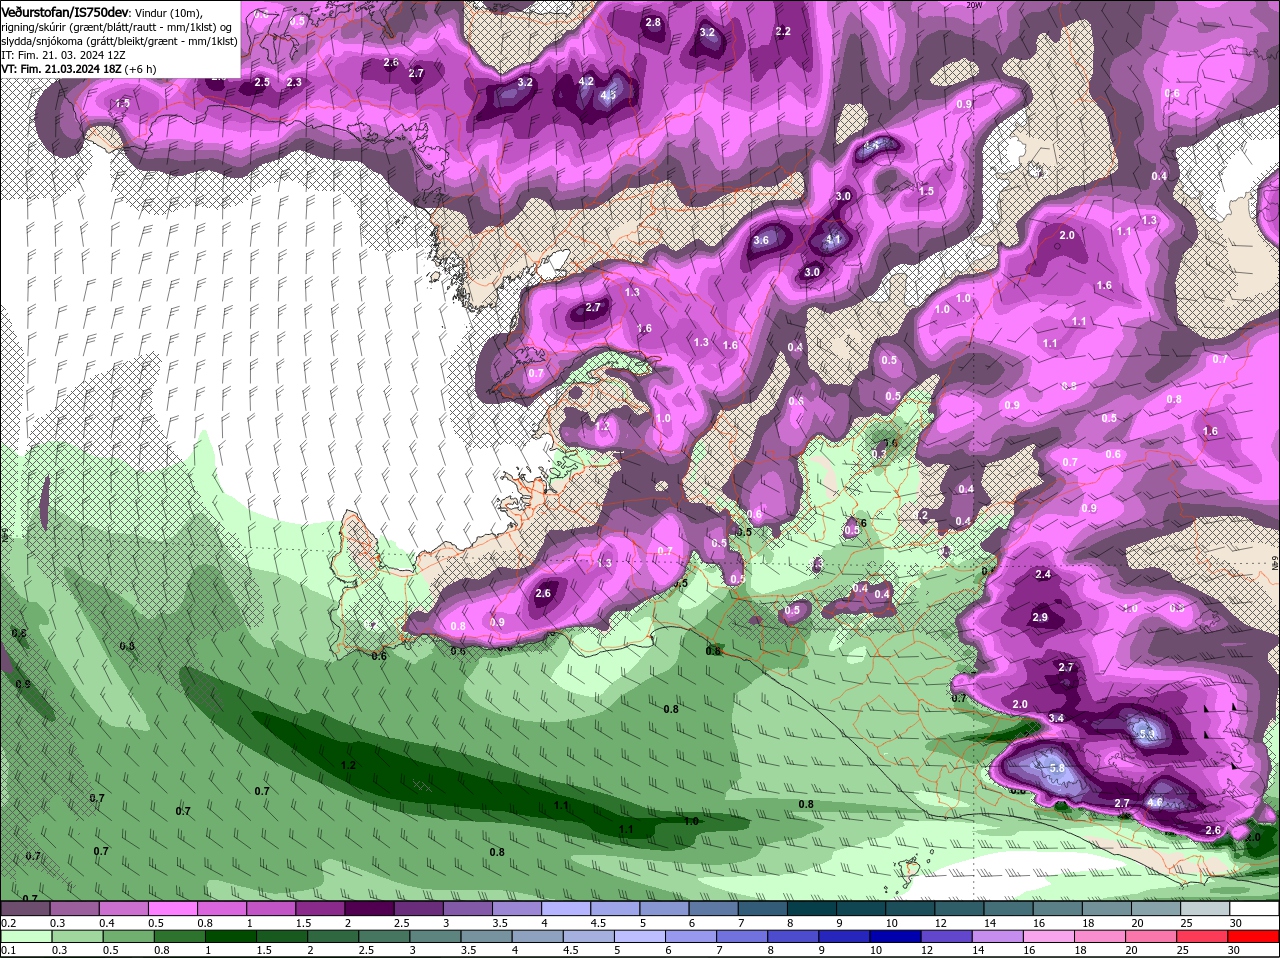Click the 1.2 value in dark green rain band

point(348,765)
